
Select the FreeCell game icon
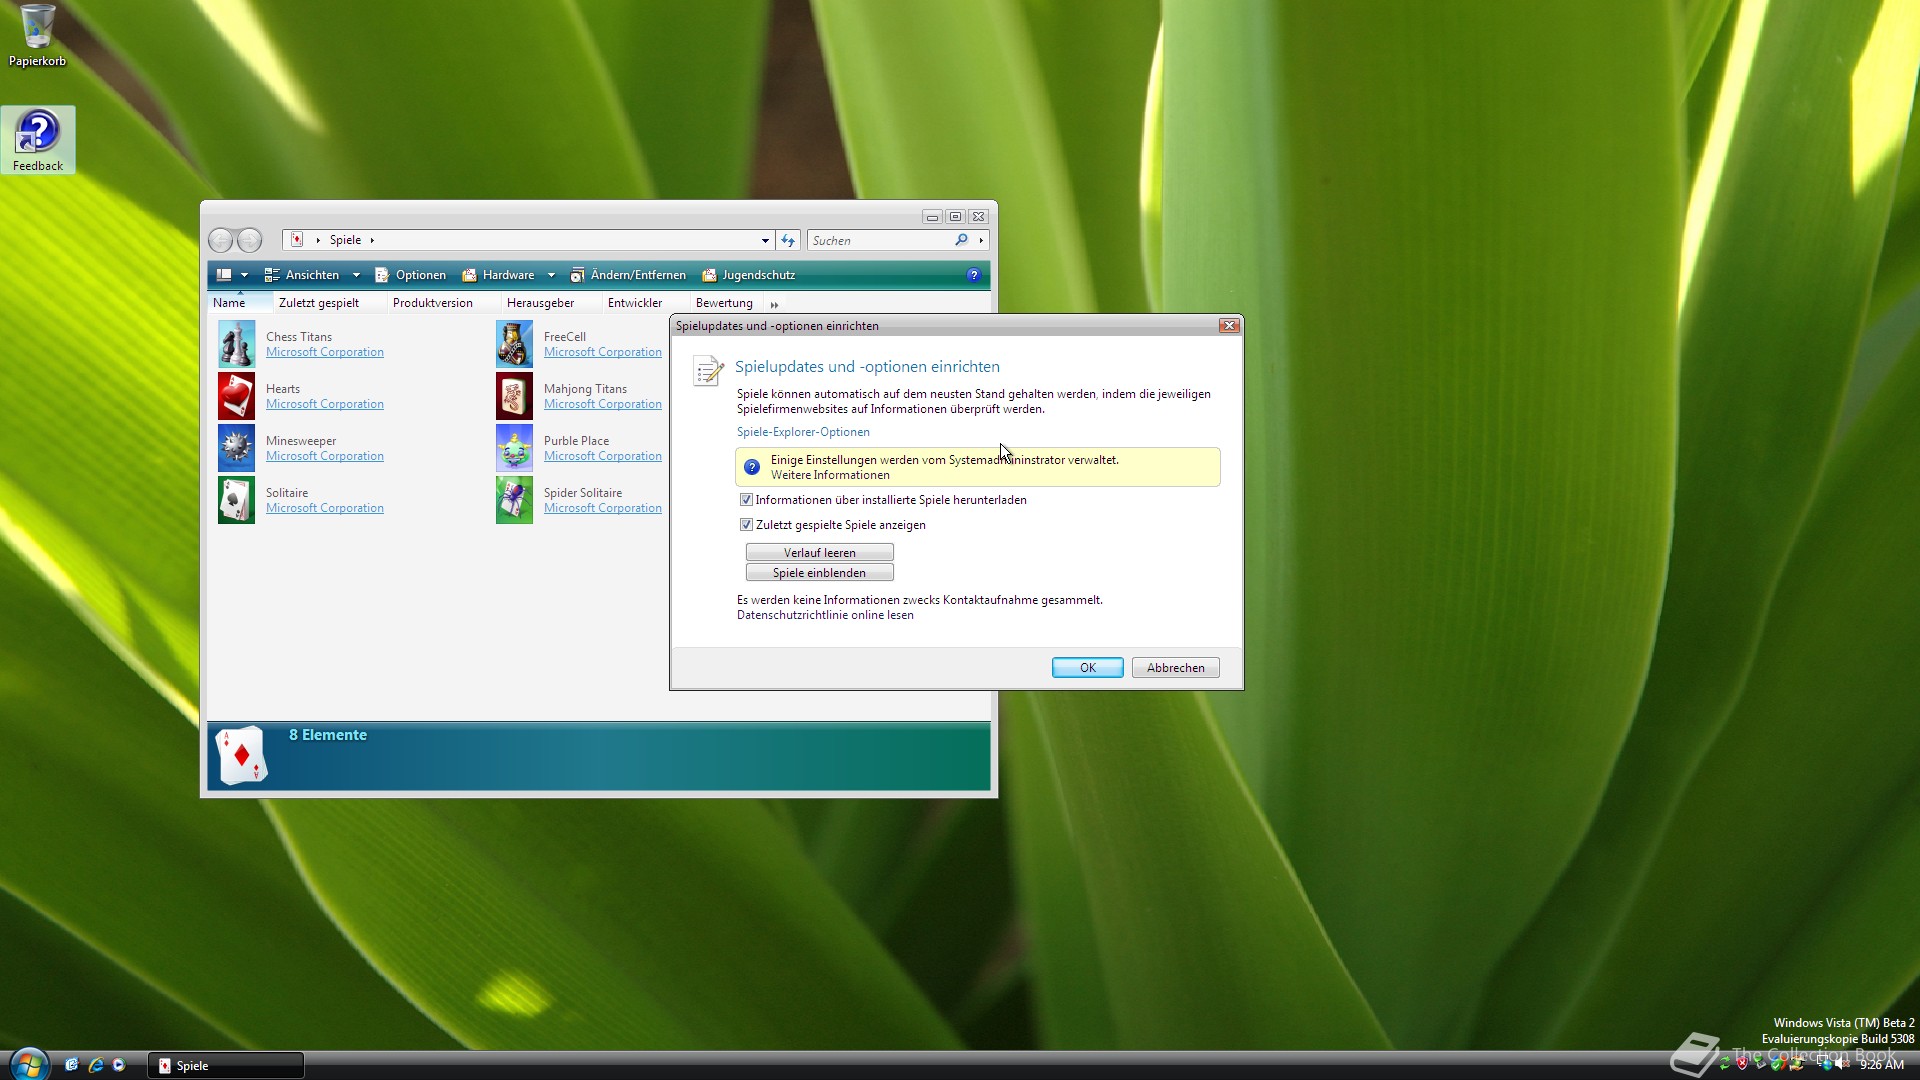(514, 344)
